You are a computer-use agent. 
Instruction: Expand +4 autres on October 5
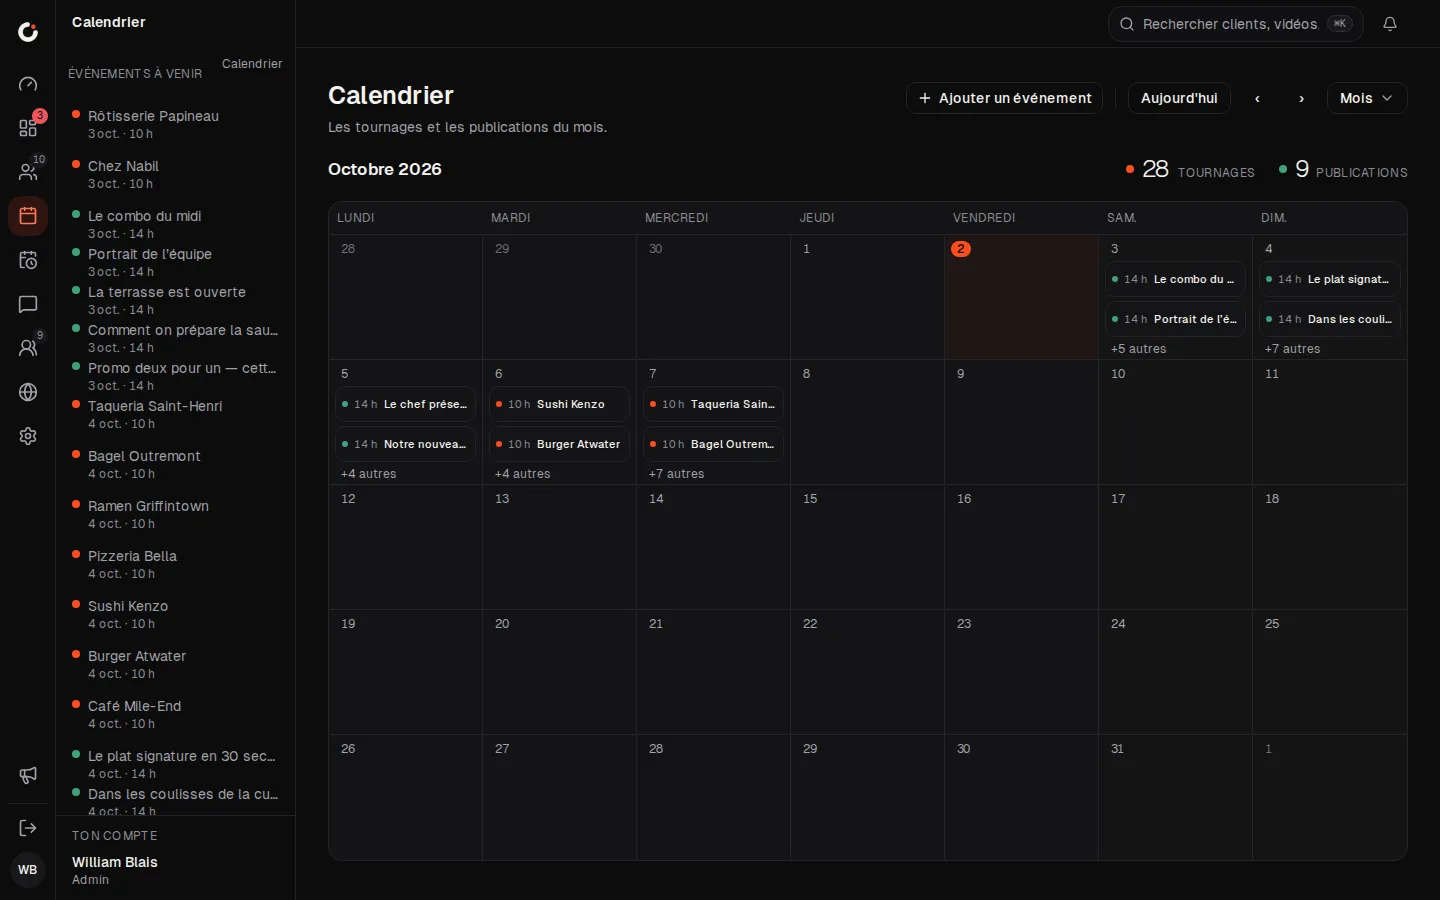368,474
